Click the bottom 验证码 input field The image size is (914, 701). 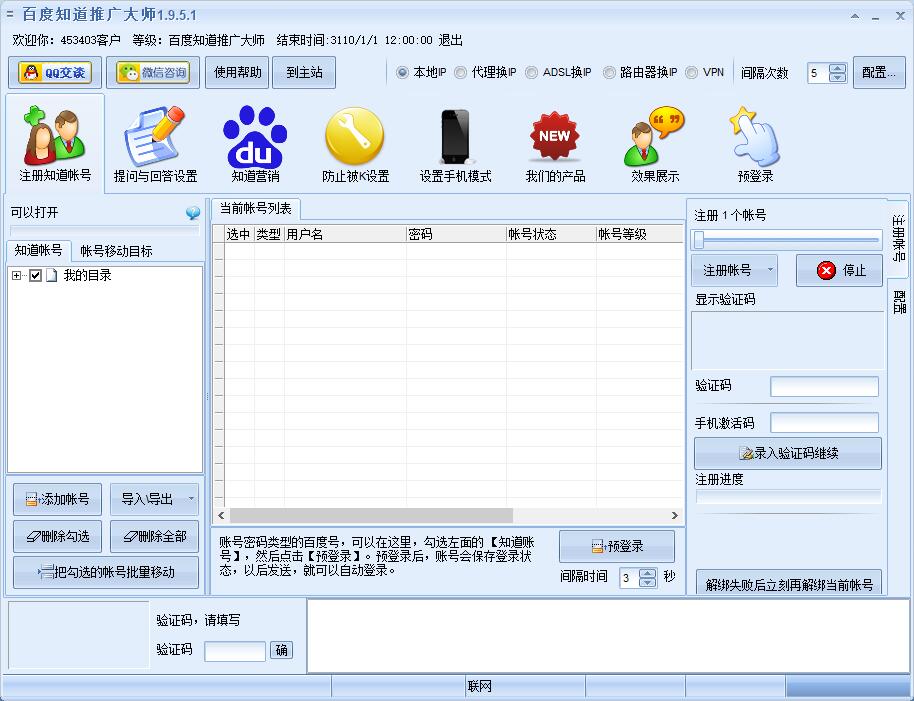[235, 651]
